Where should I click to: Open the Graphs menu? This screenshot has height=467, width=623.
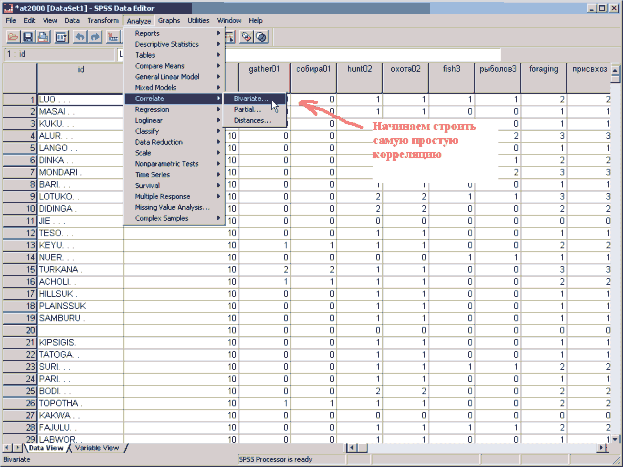click(168, 20)
